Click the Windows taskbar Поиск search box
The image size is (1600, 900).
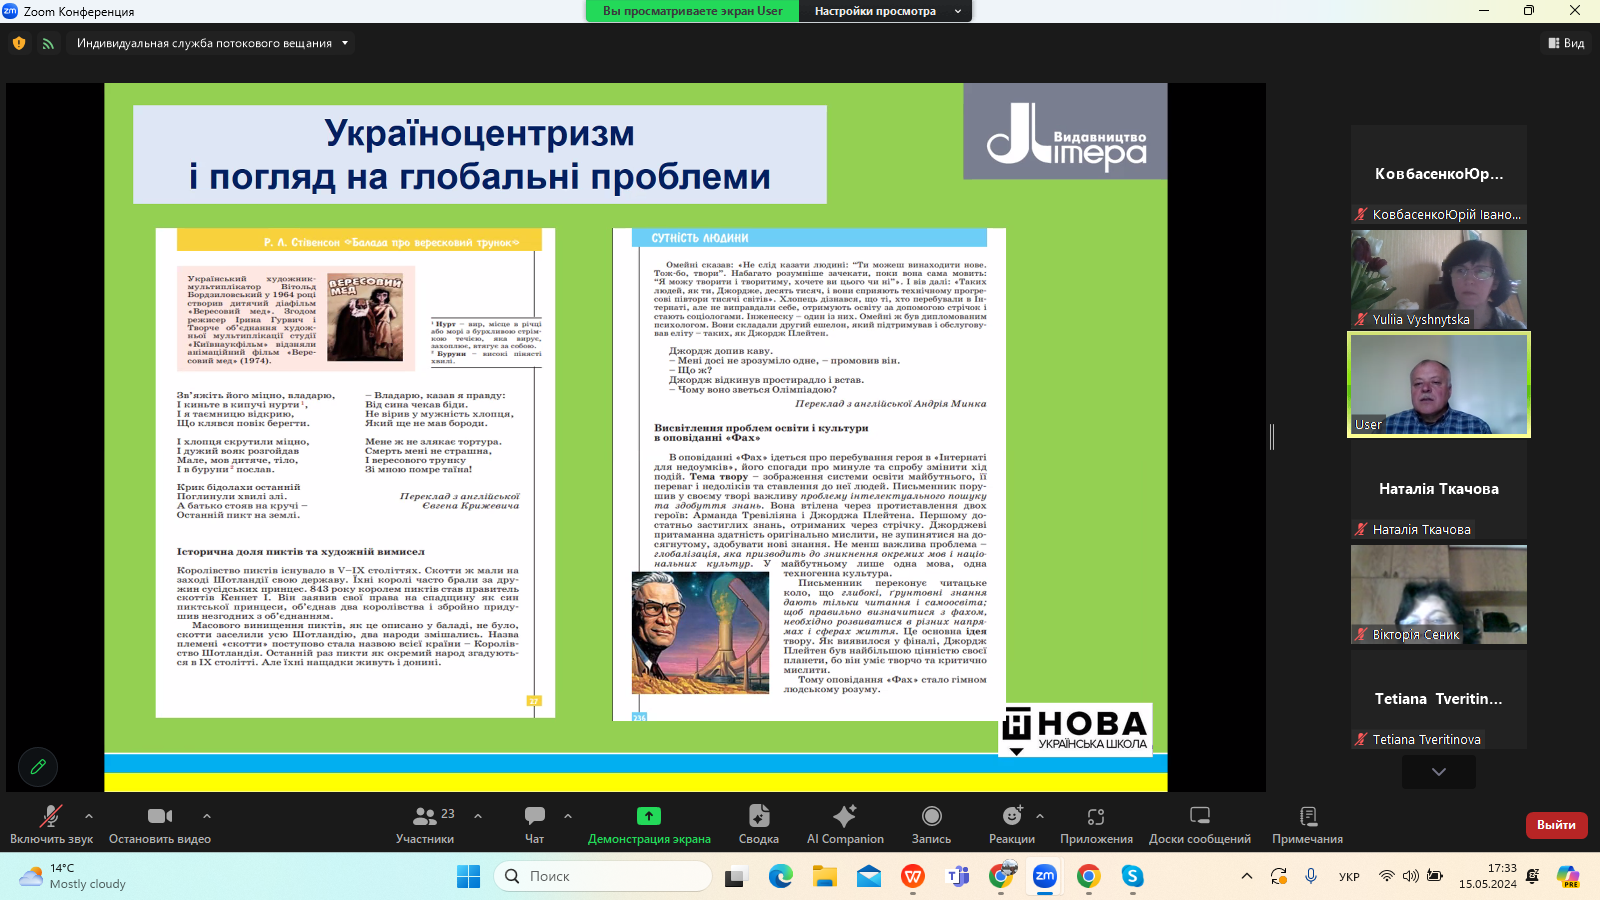[602, 876]
